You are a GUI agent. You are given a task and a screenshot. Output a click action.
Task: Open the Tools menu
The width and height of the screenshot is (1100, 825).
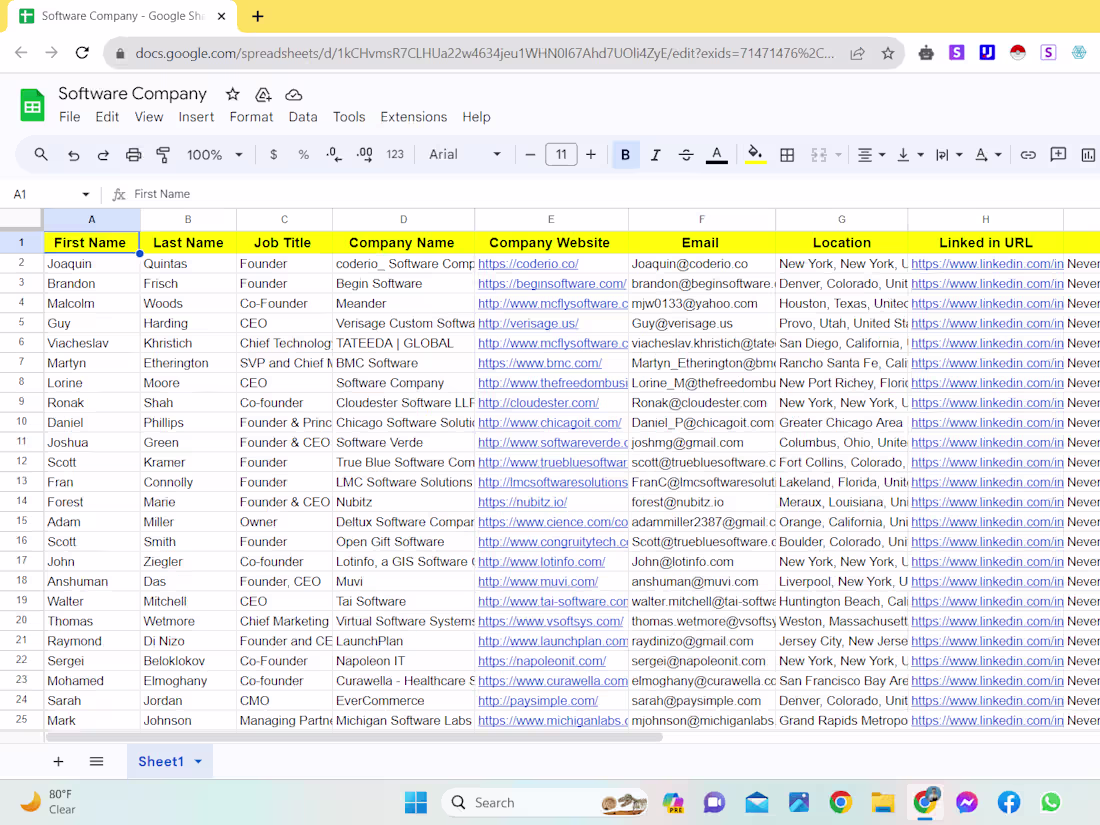tap(349, 116)
